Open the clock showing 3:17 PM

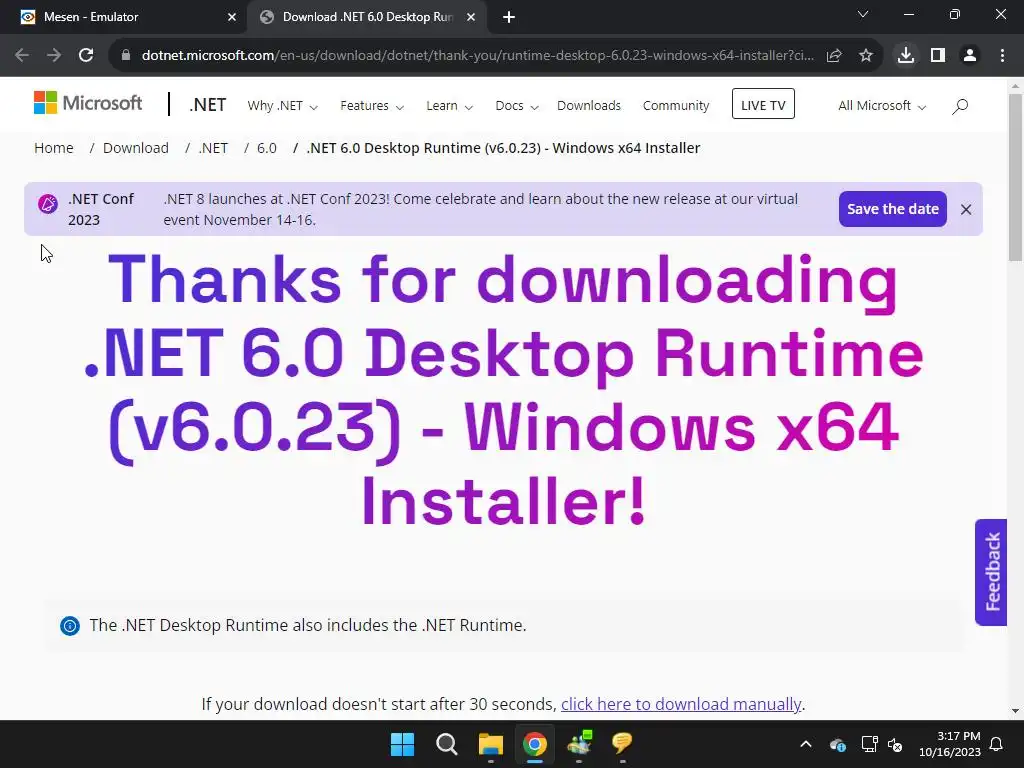[950, 744]
